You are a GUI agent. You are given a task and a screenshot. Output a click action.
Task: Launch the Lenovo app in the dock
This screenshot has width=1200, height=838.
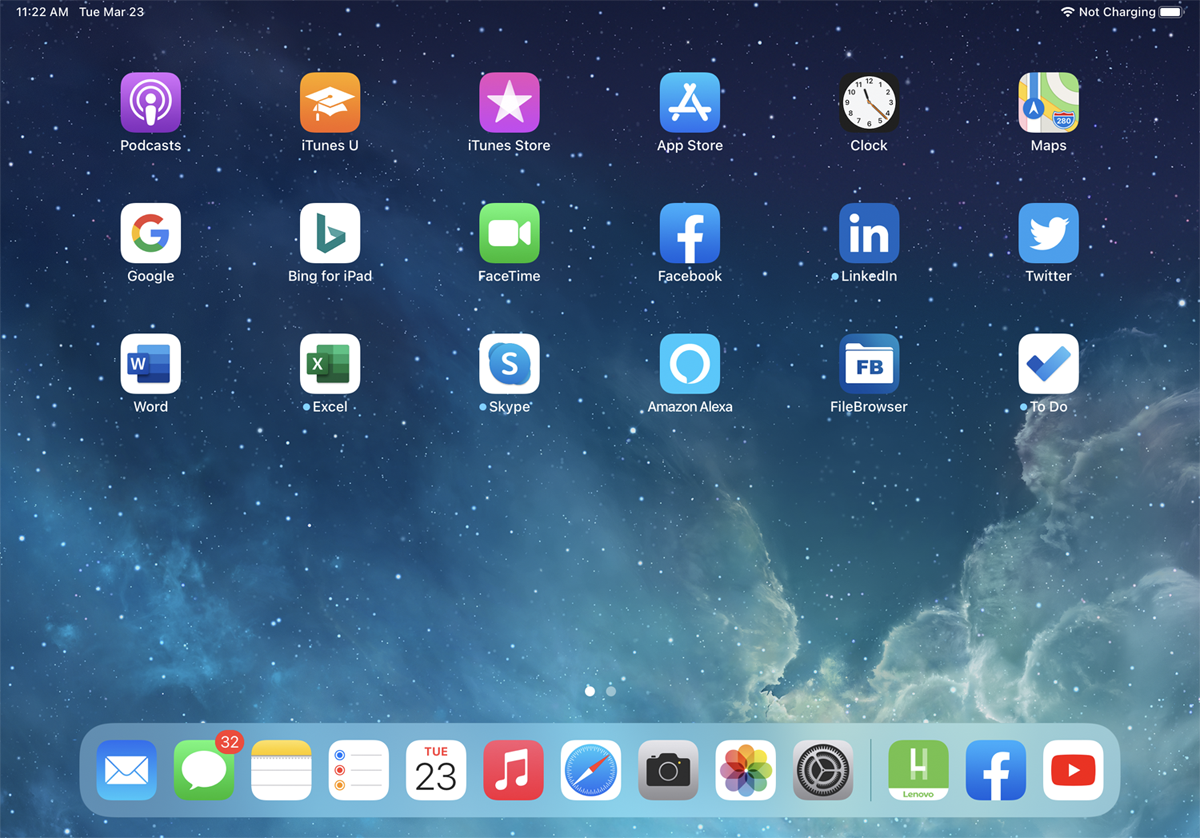[919, 770]
